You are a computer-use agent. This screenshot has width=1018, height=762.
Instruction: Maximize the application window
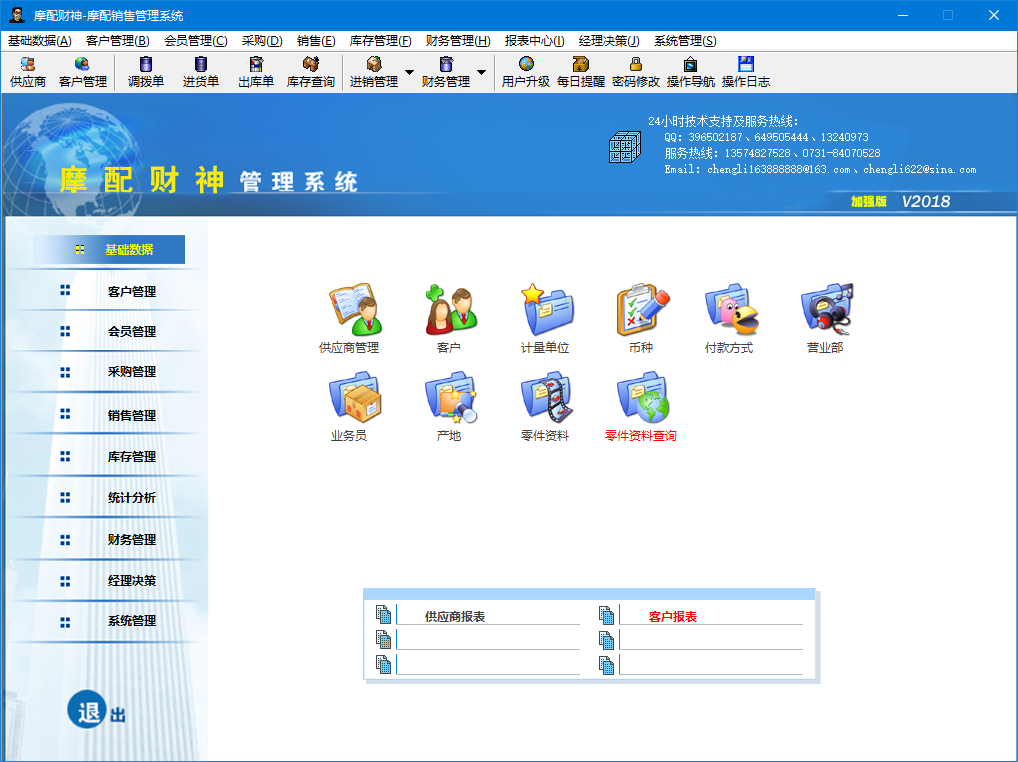point(948,15)
